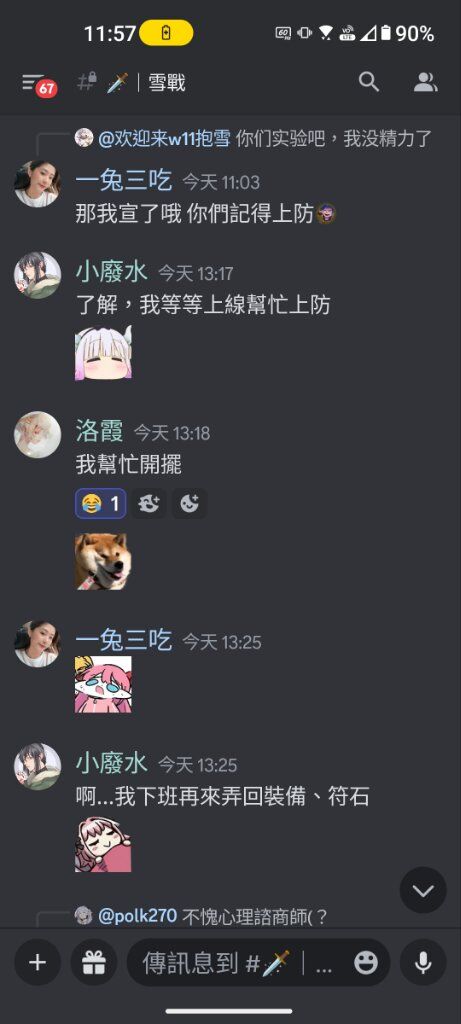Open the channel list hamburger menu
This screenshot has height=1024, width=461.
tap(38, 84)
